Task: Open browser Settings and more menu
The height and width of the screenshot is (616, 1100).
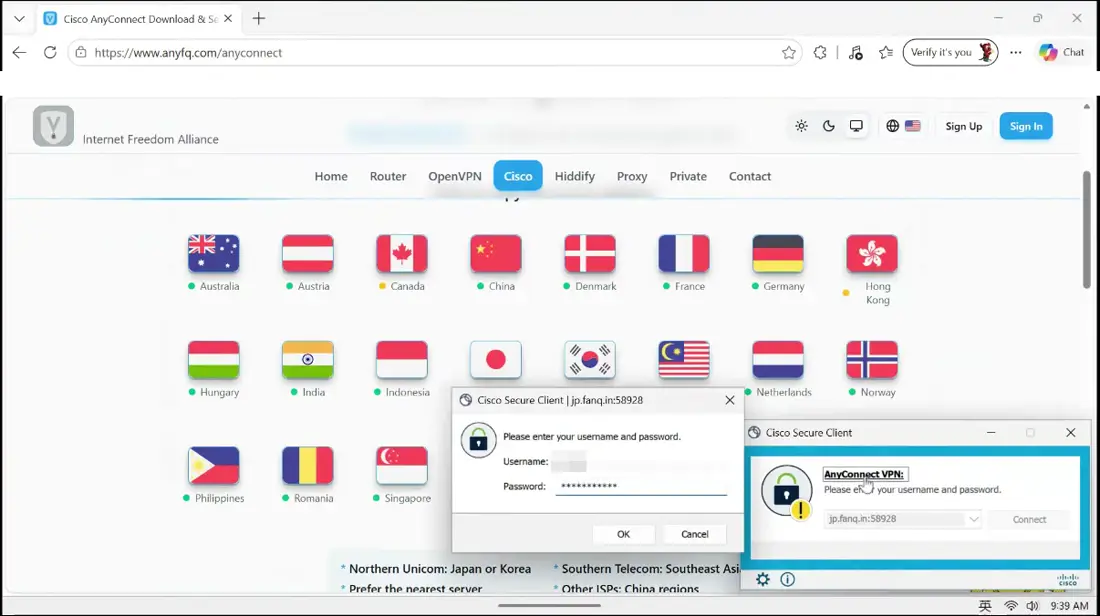Action: (x=1016, y=53)
